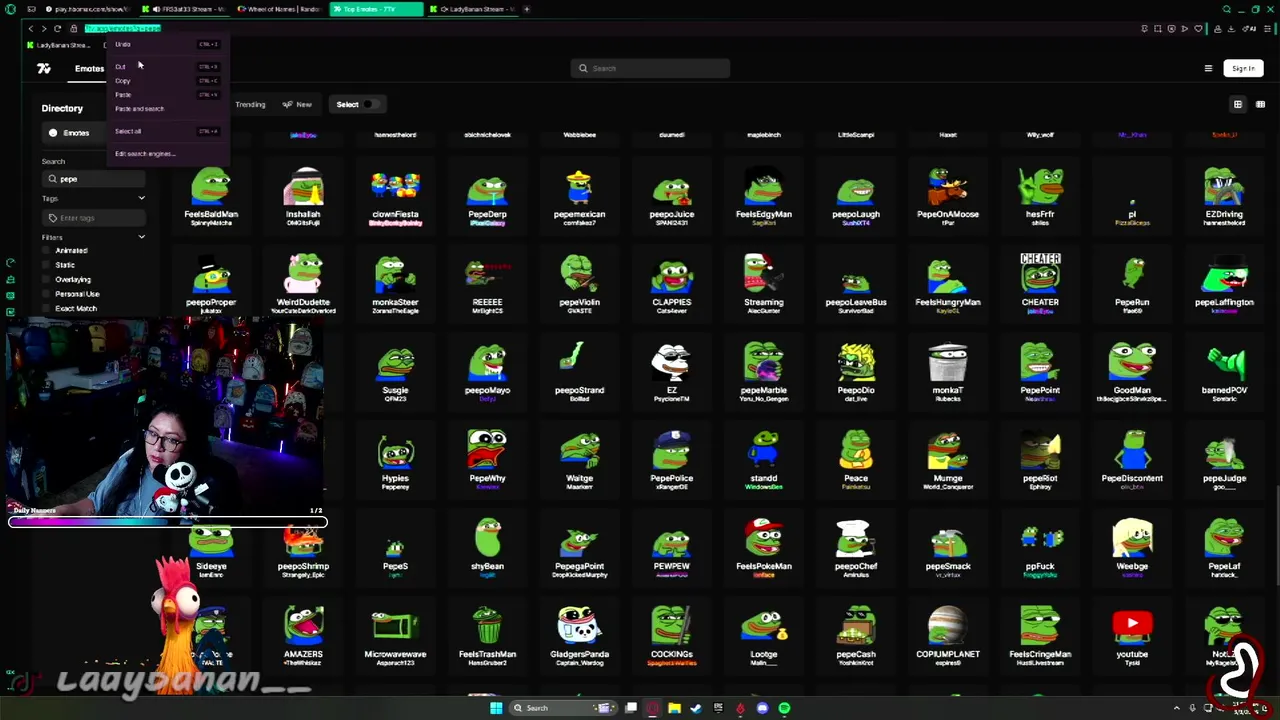The width and height of the screenshot is (1280, 720).
Task: Open the PepeOnAMoose emote
Action: coord(947,195)
